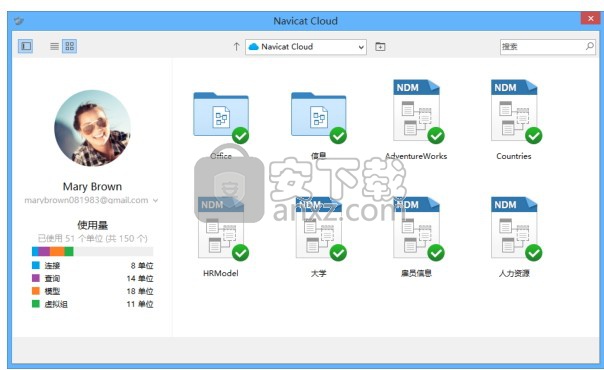
Task: Click the Countries file name label
Action: click(514, 156)
